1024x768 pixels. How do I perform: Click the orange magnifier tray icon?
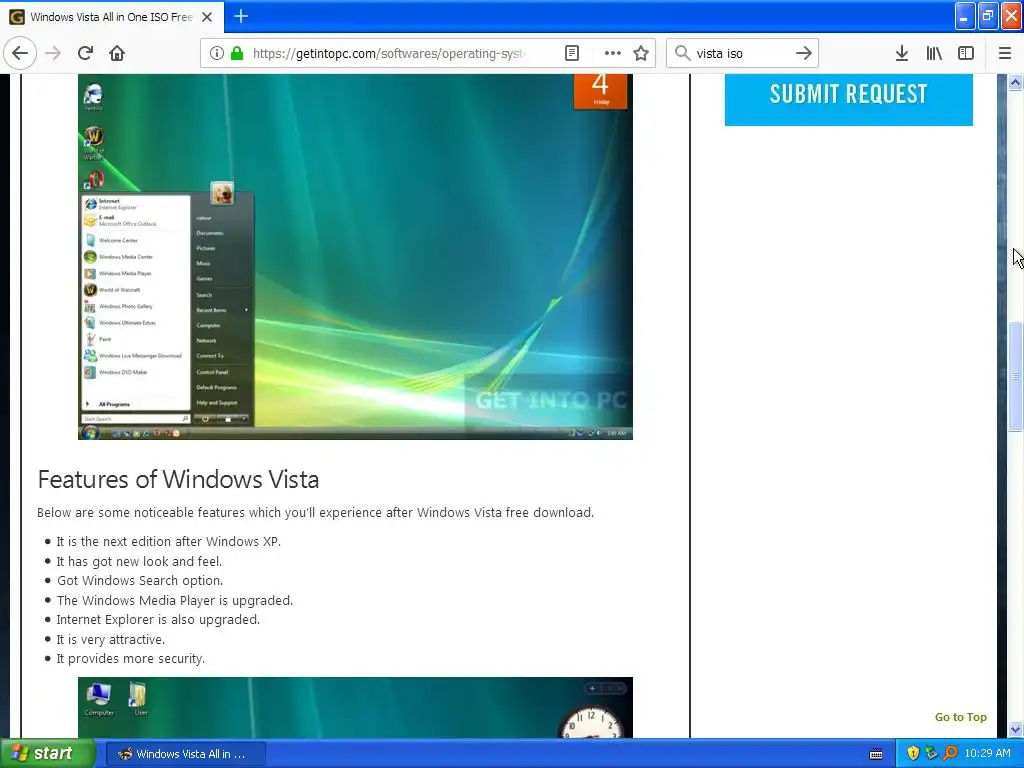pyautogui.click(x=950, y=754)
